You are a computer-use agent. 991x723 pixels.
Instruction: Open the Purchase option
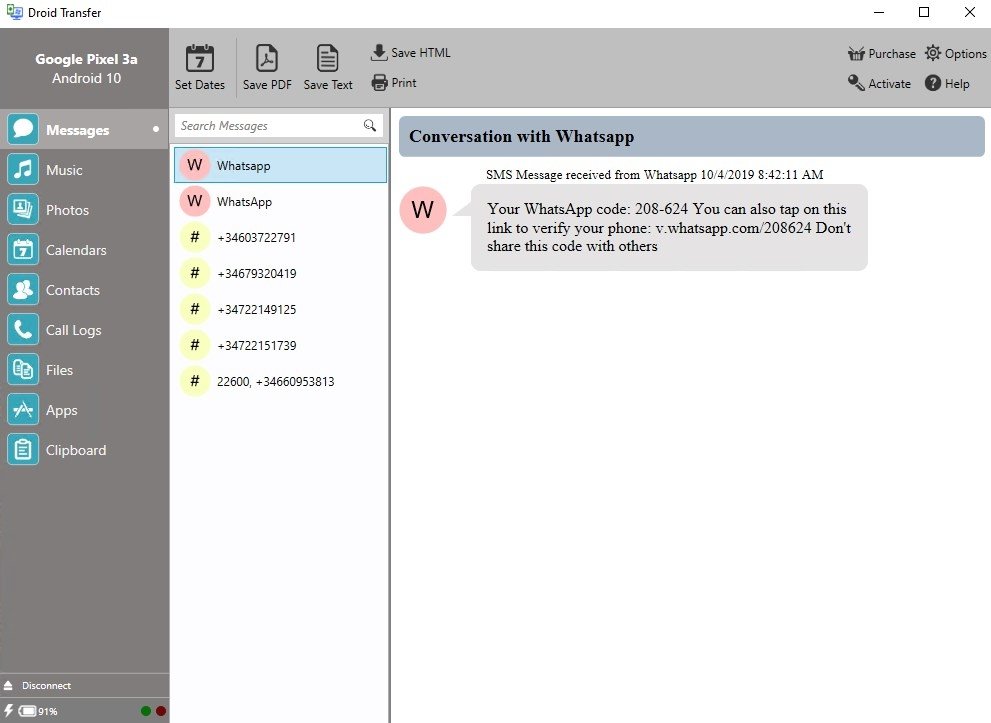tap(882, 54)
